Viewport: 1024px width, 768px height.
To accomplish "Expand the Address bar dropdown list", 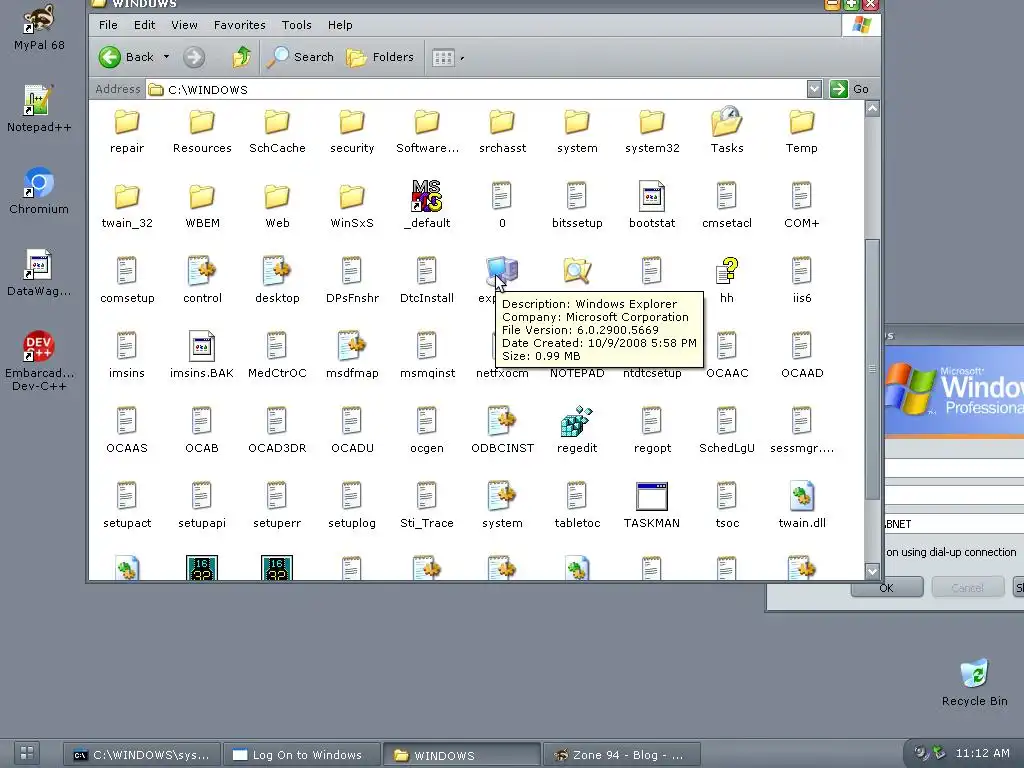I will coord(814,89).
